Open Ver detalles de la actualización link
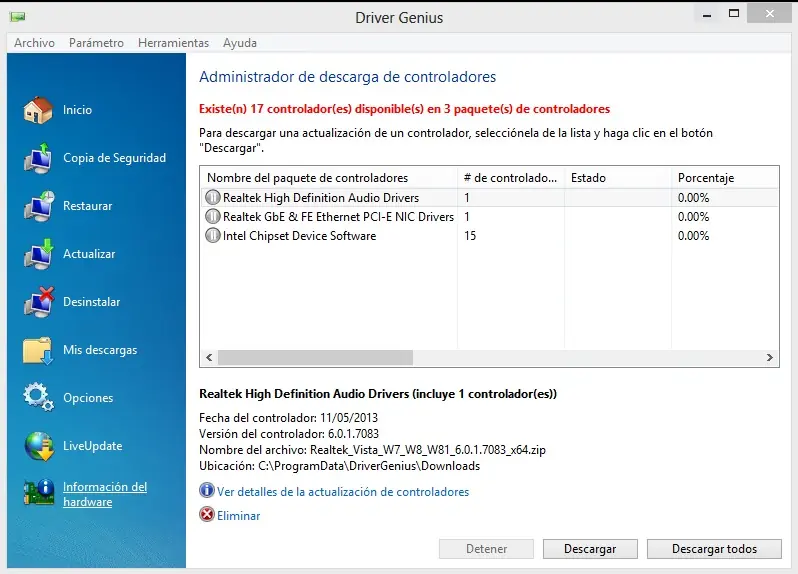 [343, 492]
